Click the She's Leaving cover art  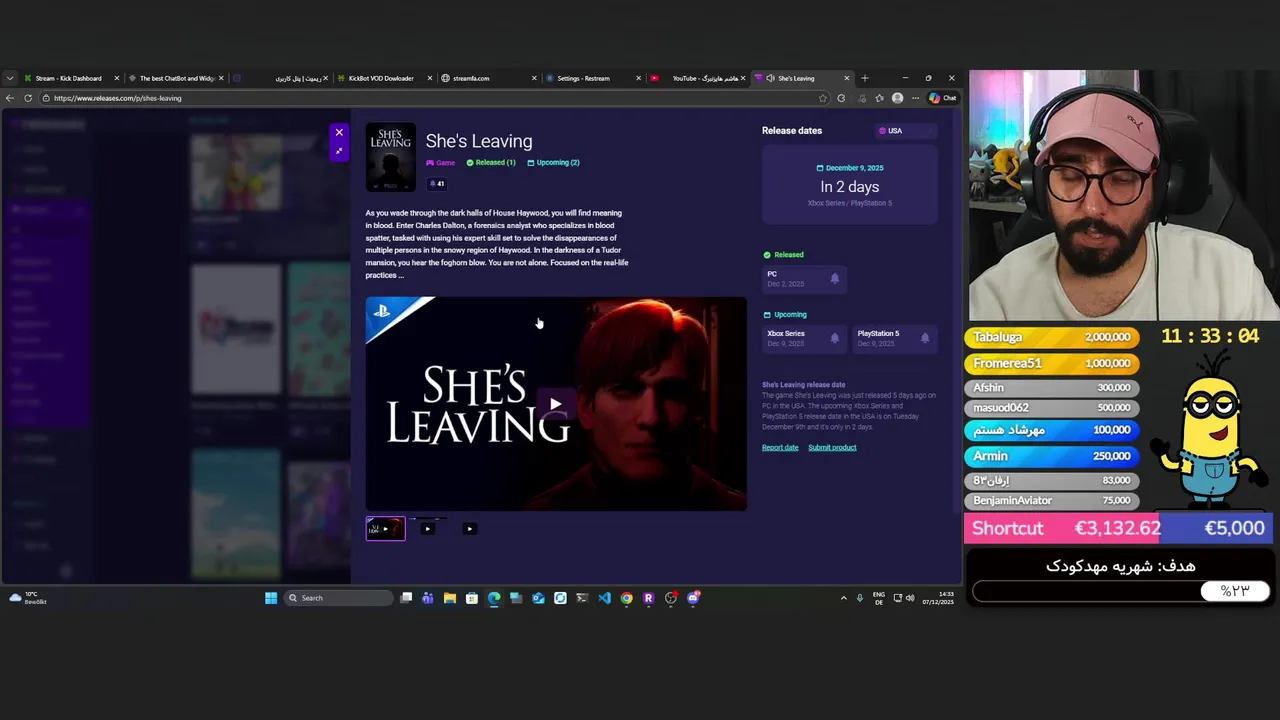point(390,157)
